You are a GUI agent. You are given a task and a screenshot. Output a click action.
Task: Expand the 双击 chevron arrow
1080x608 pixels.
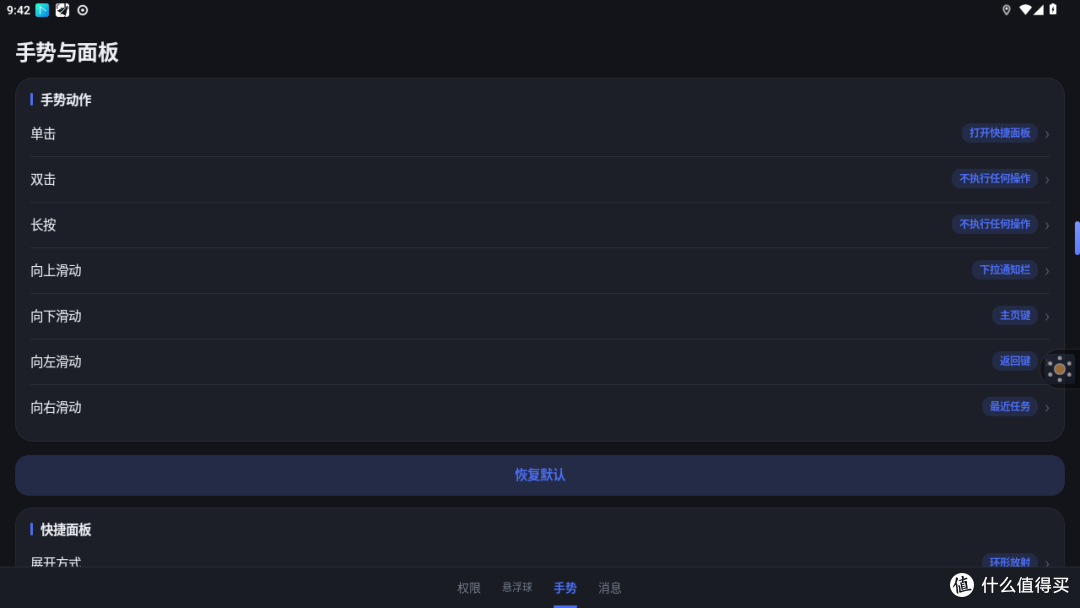coord(1047,180)
